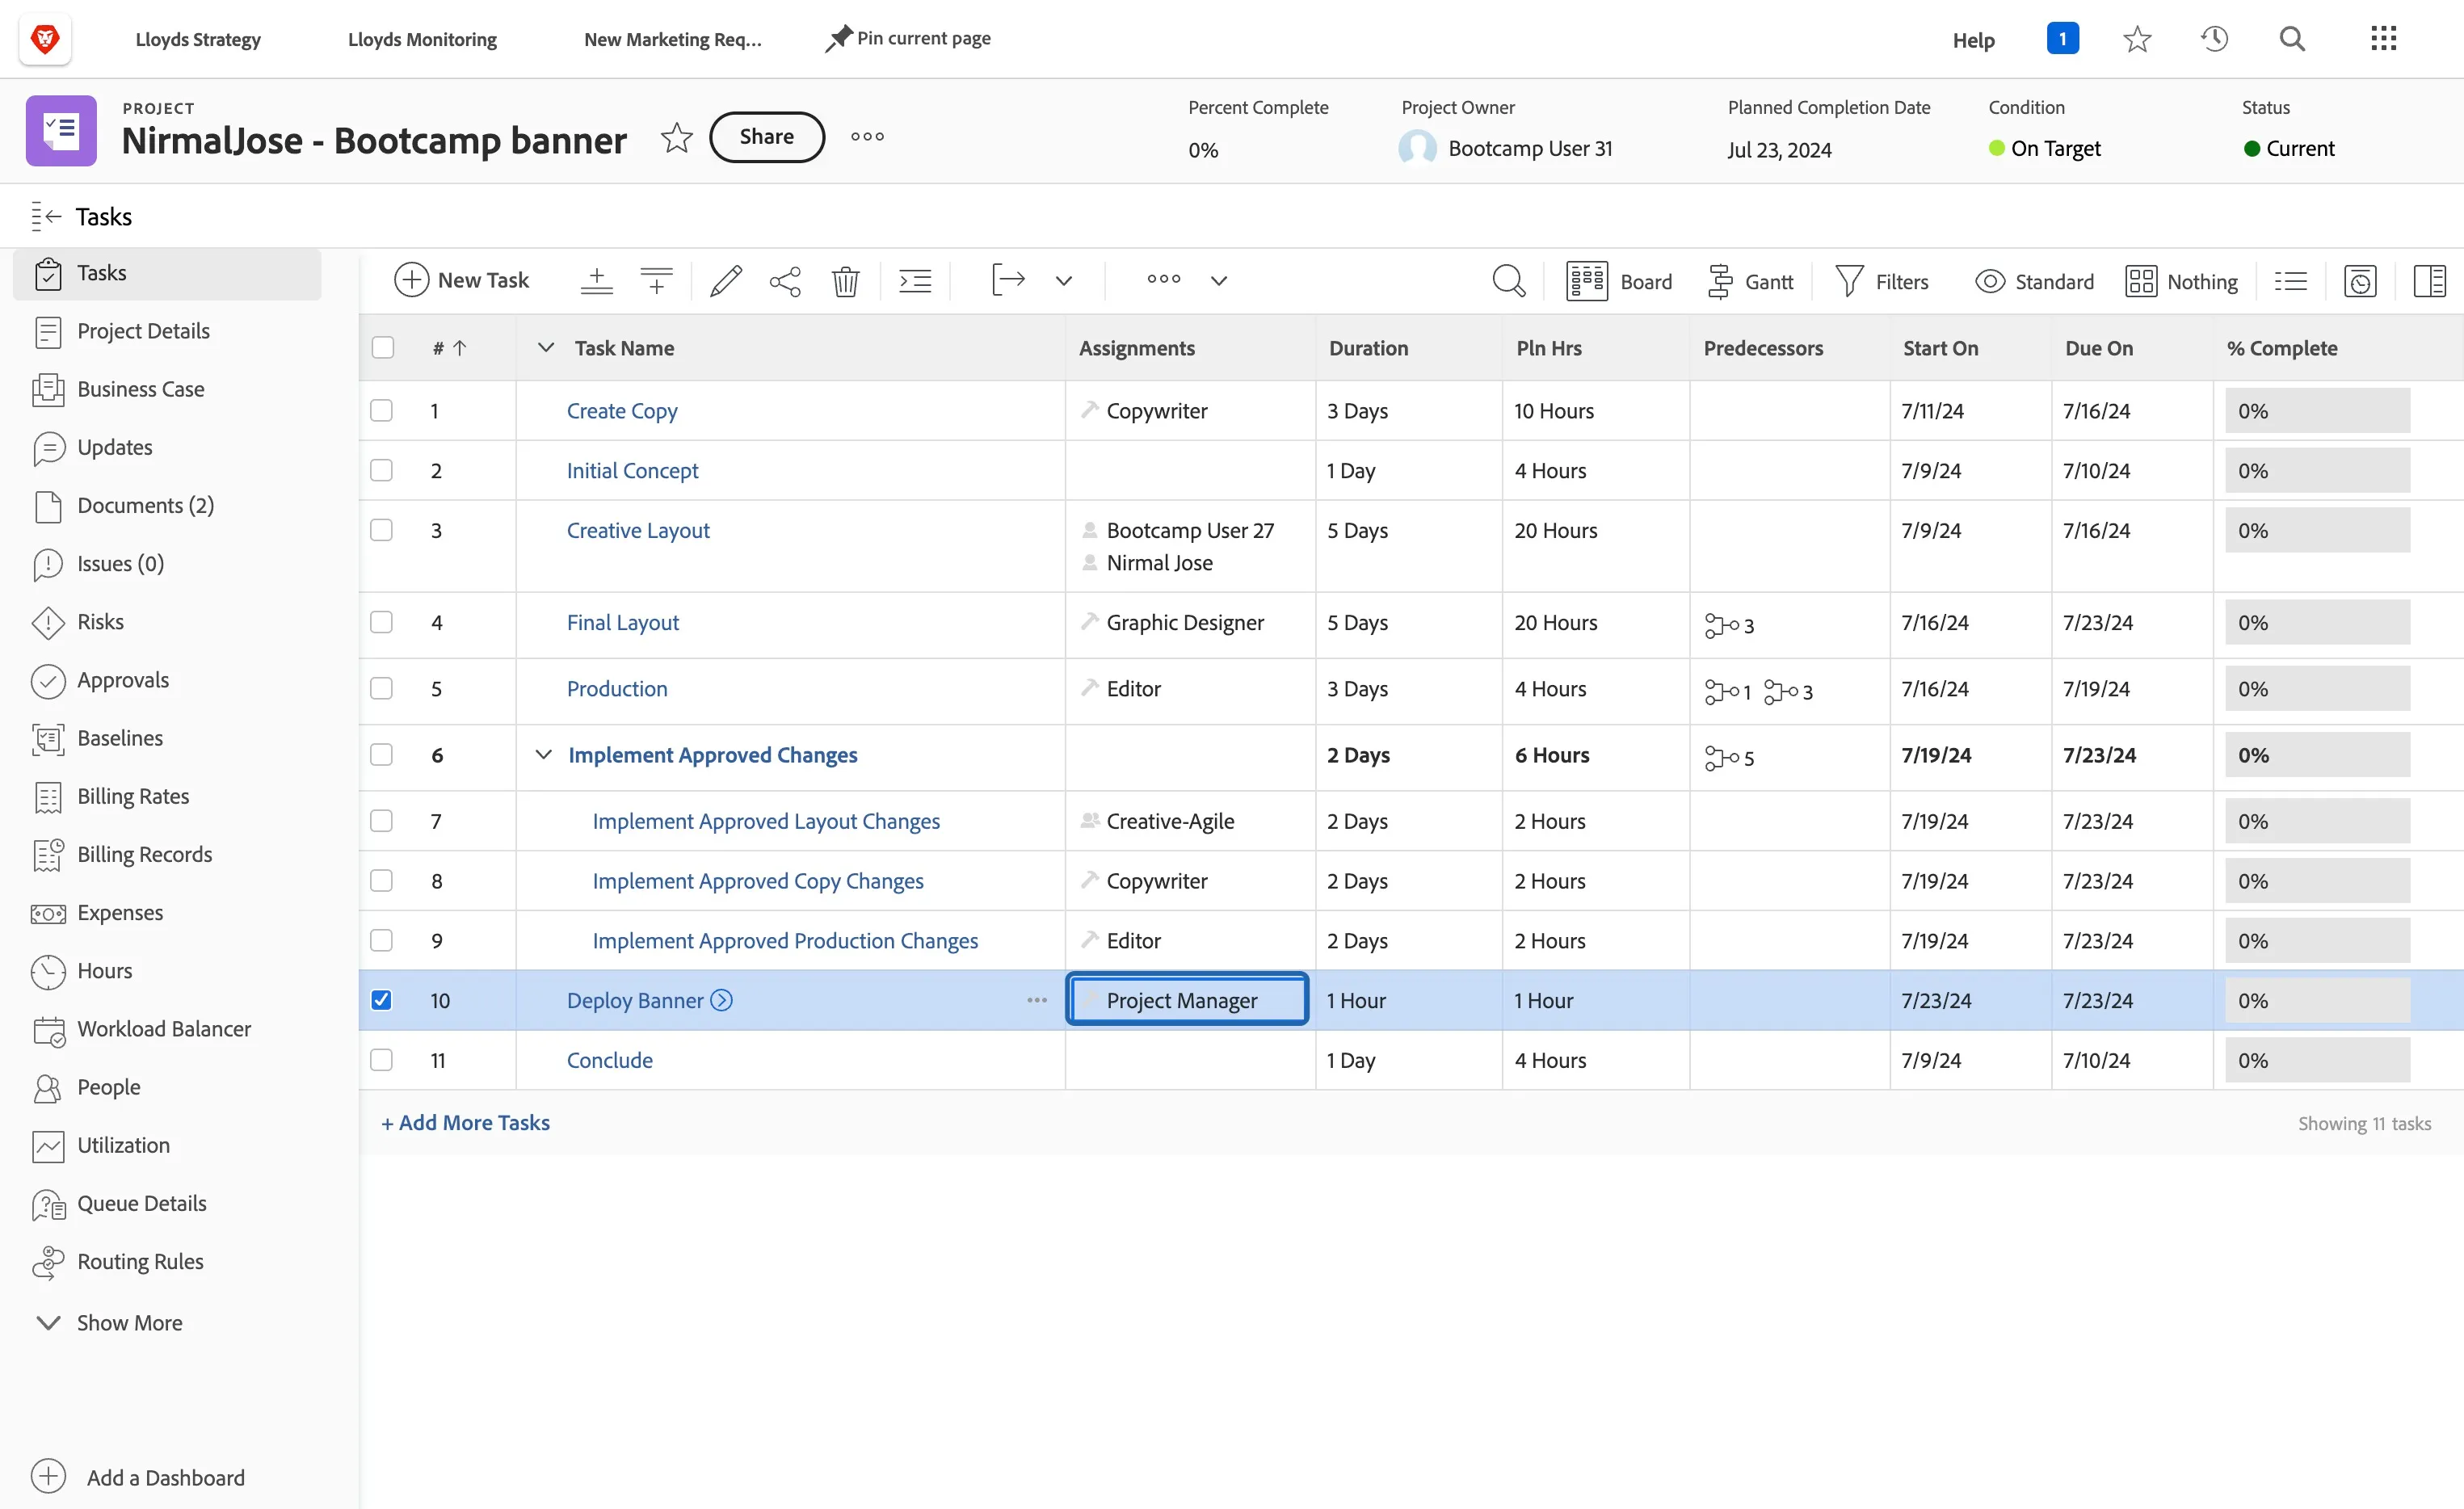Open the task list search magnifier
2464x1509 pixels.
[x=1509, y=281]
